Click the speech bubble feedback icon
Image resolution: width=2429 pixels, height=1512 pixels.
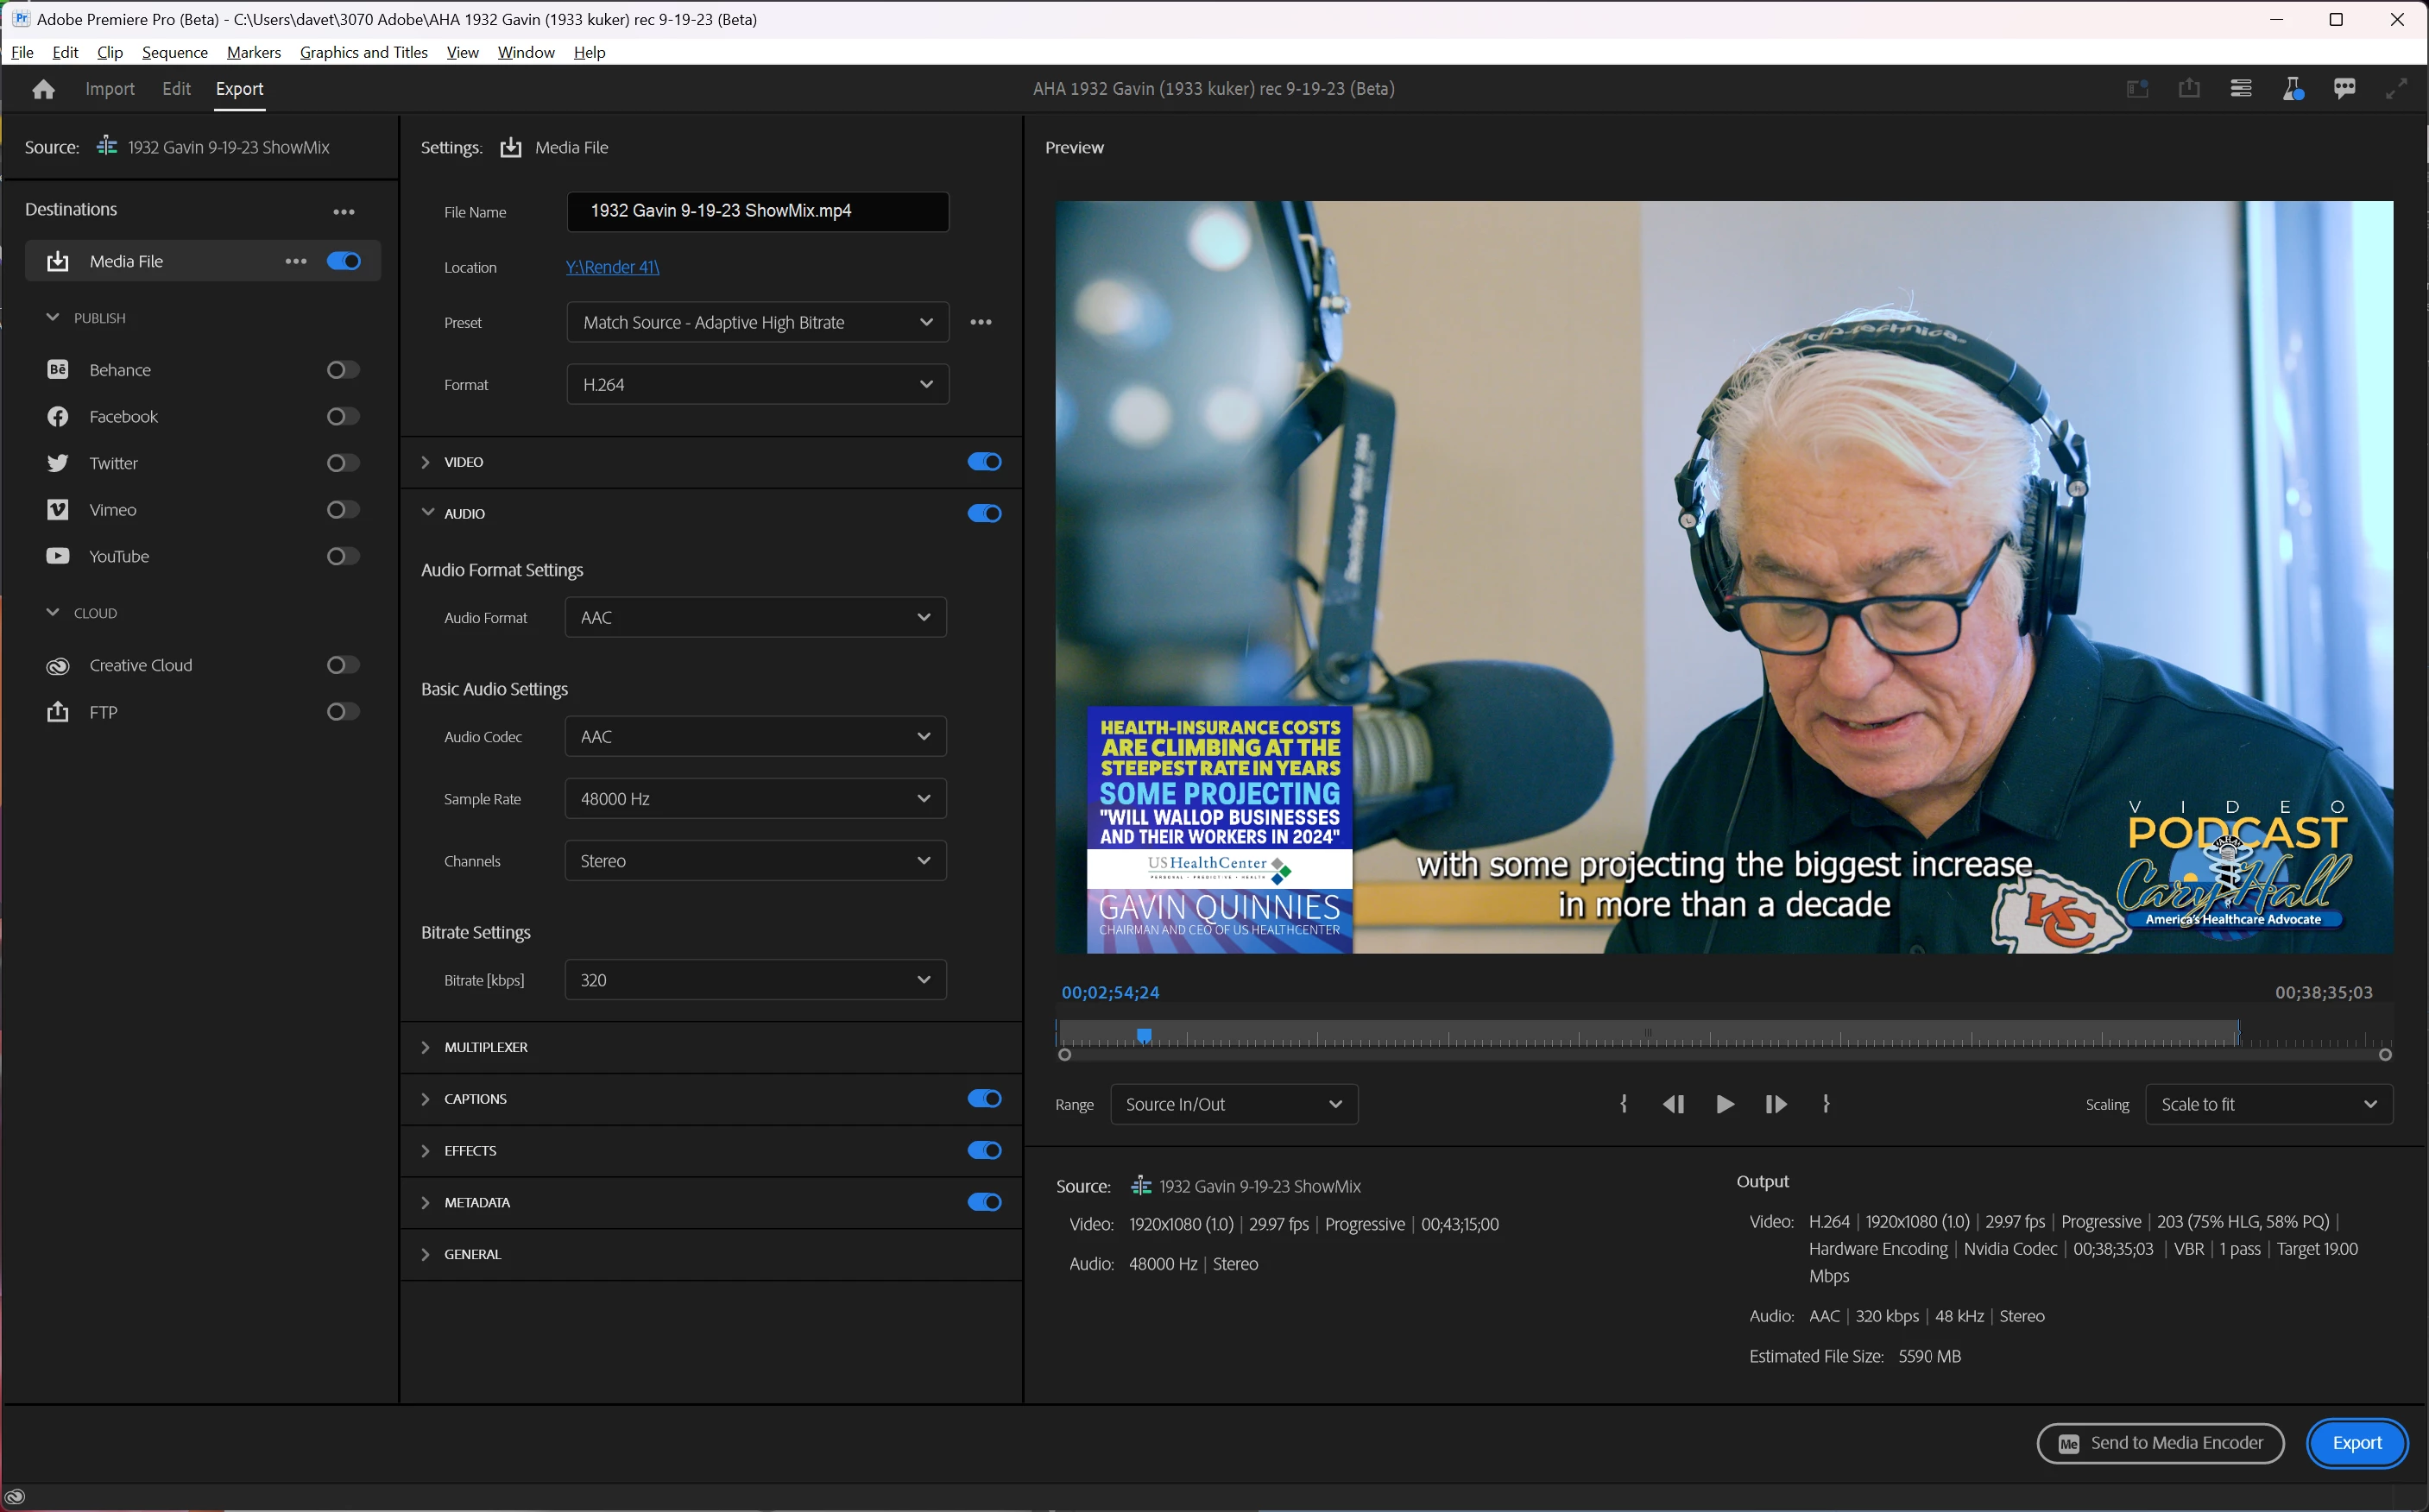[2344, 89]
